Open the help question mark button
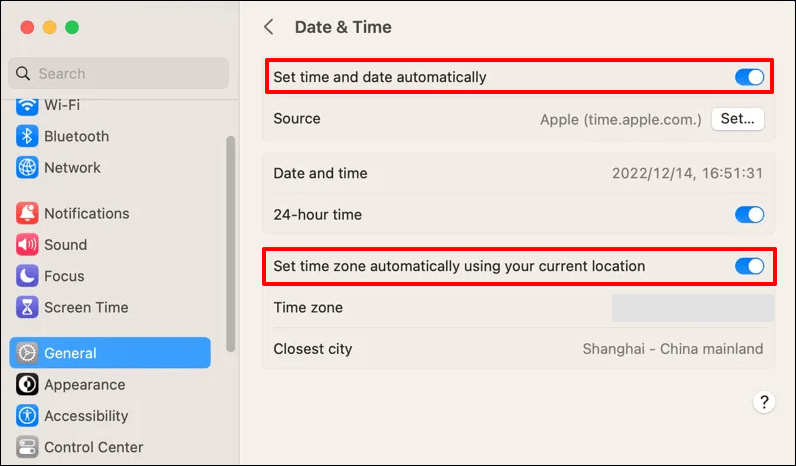 pos(764,402)
